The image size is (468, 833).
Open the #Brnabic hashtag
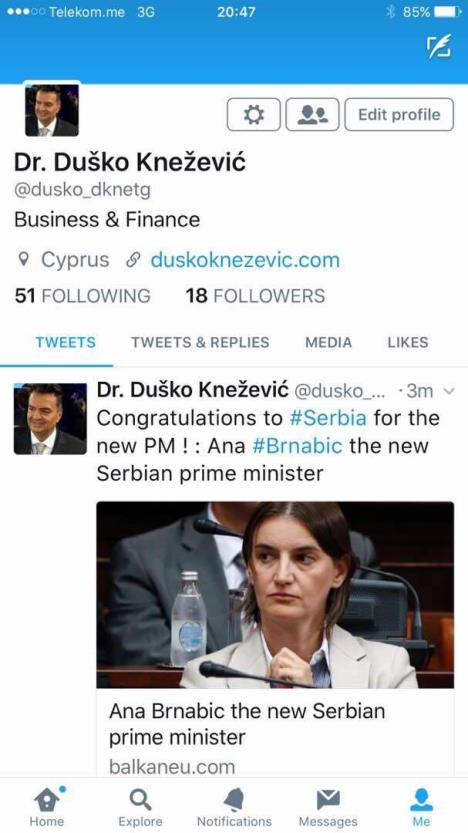[x=297, y=446]
